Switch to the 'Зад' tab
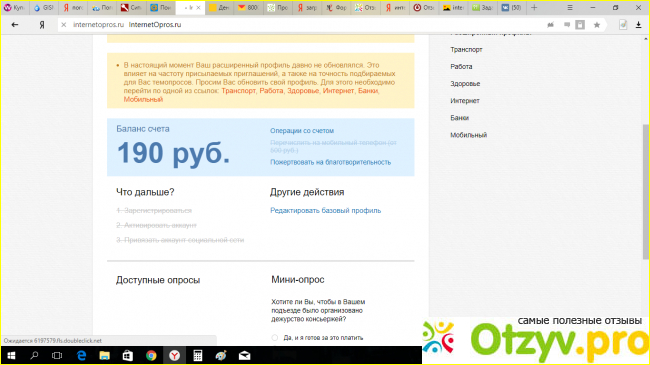The image size is (650, 365). click(483, 7)
